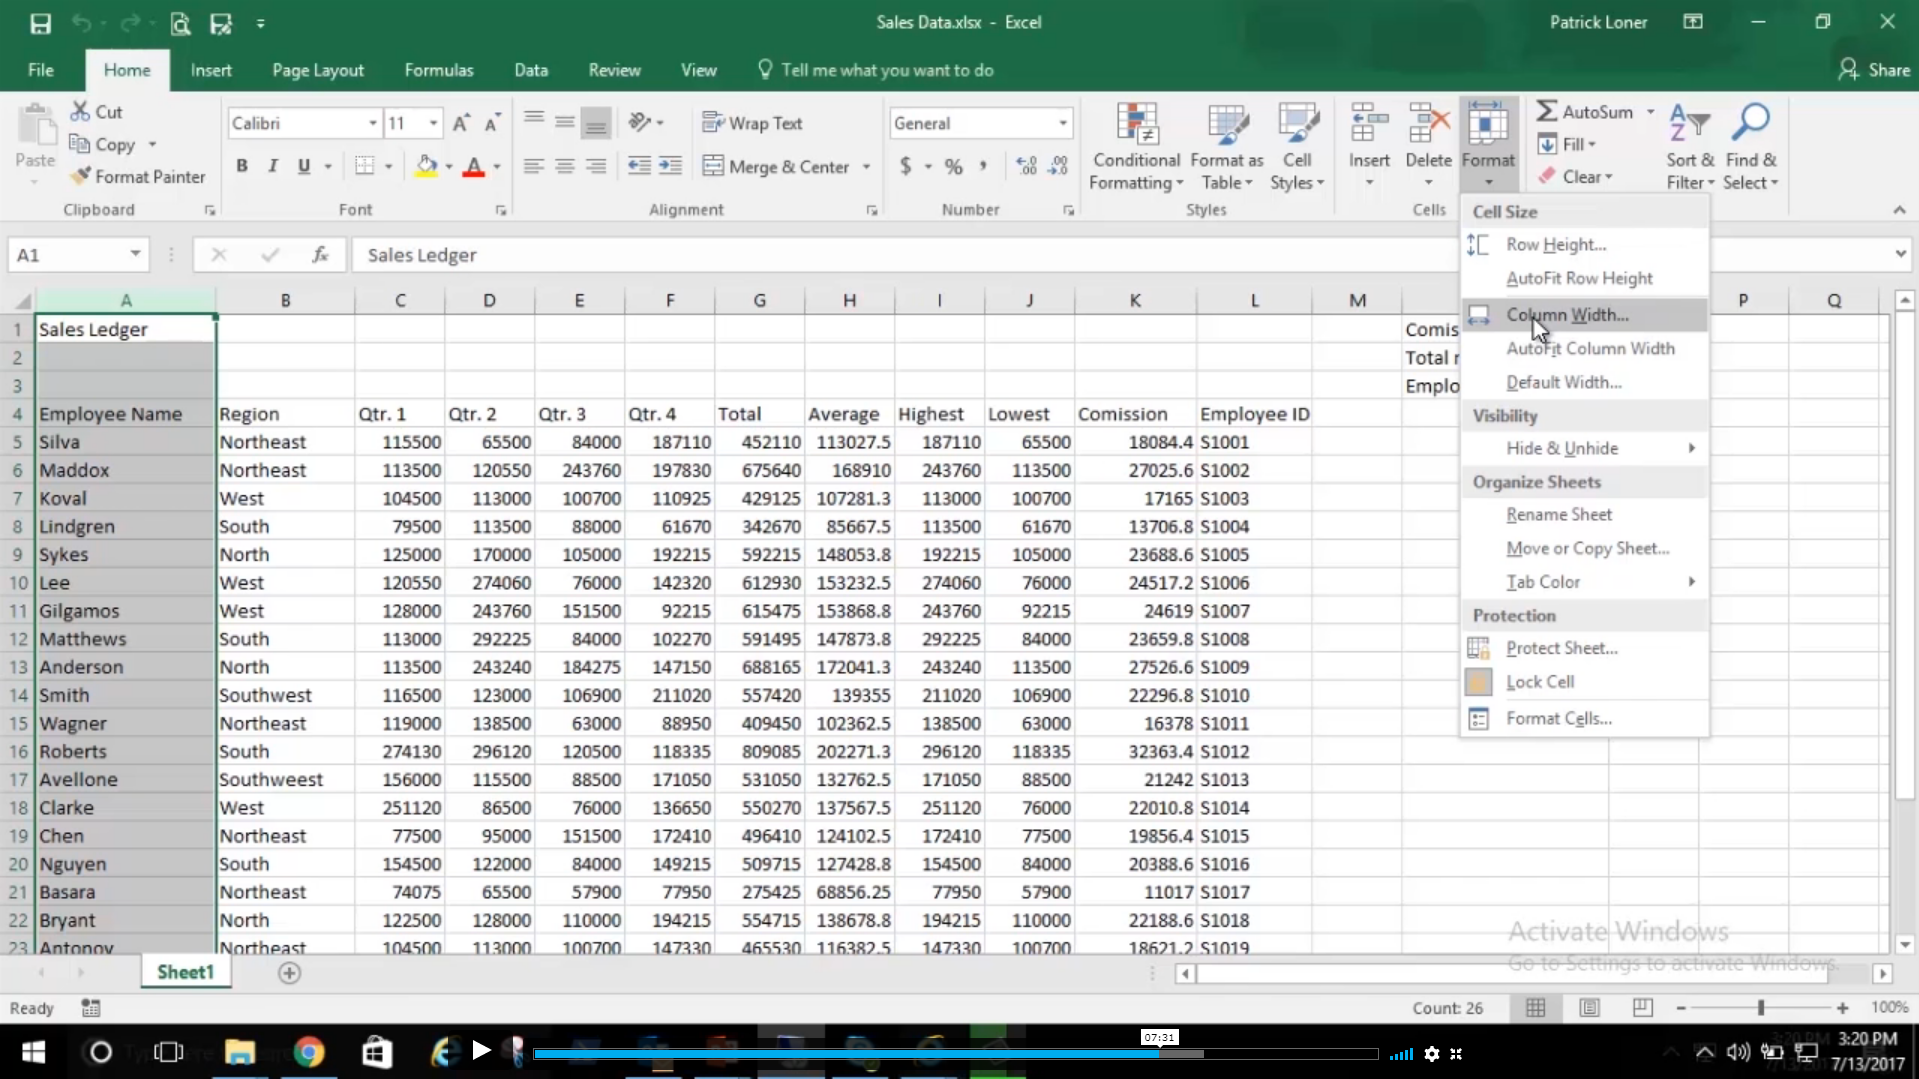
Task: Open the Find & Select button
Action: 1751,147
